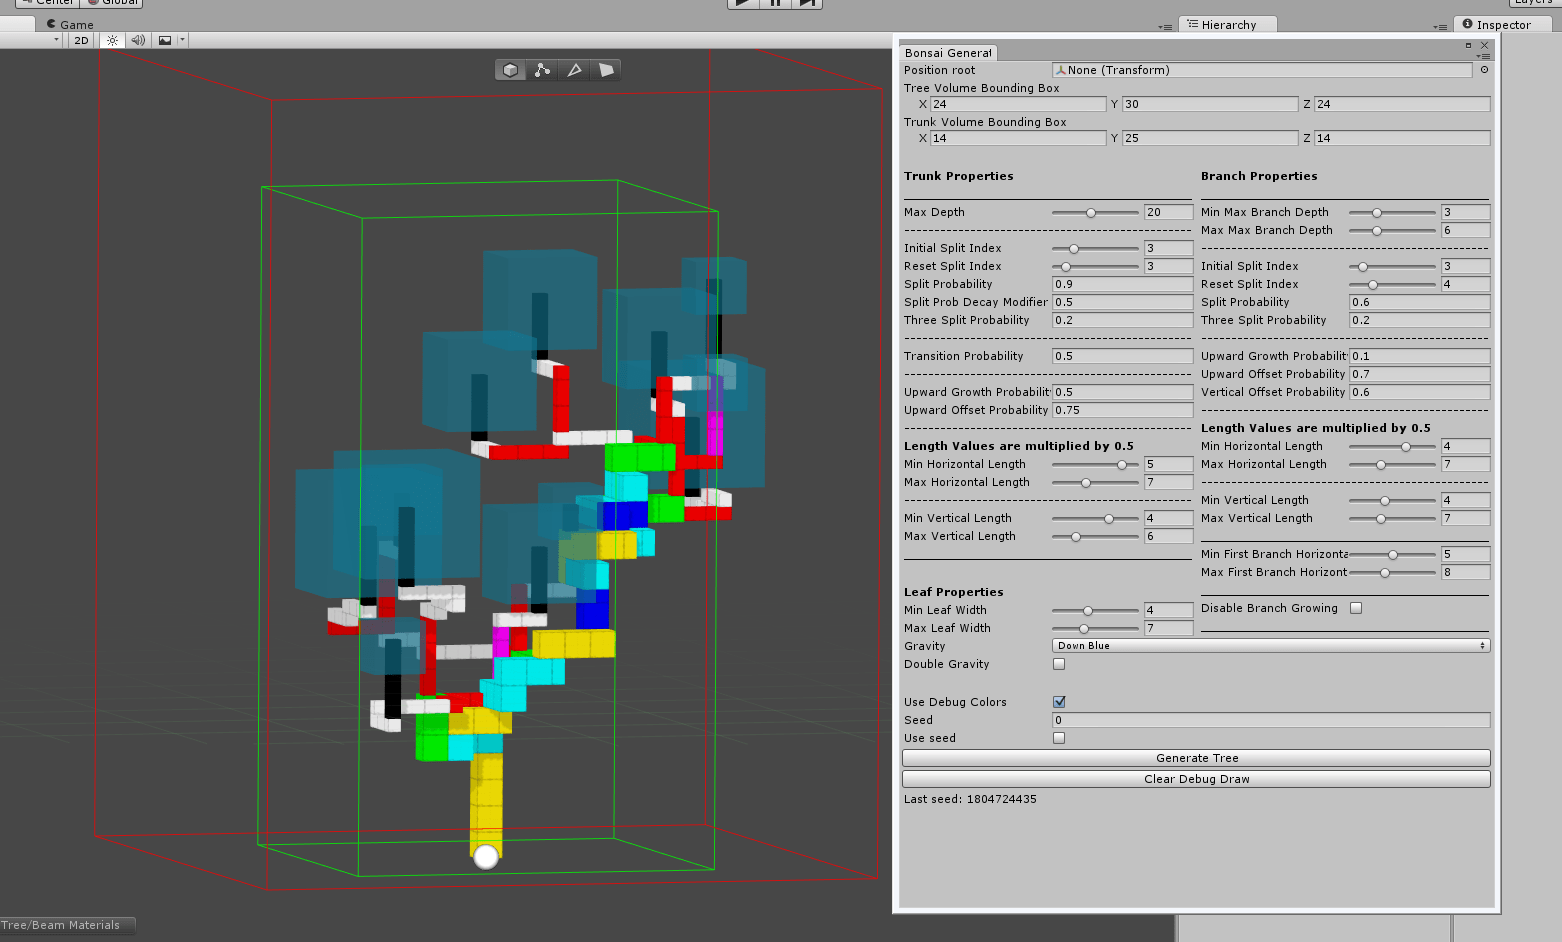Image resolution: width=1562 pixels, height=942 pixels.
Task: Select the cube edit mode in the scene toolbar
Action: coord(511,70)
